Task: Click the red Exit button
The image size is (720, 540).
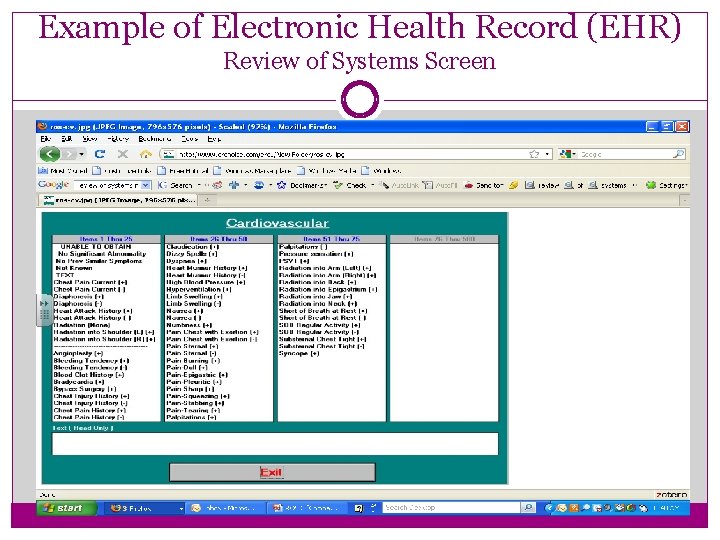Action: [272, 472]
